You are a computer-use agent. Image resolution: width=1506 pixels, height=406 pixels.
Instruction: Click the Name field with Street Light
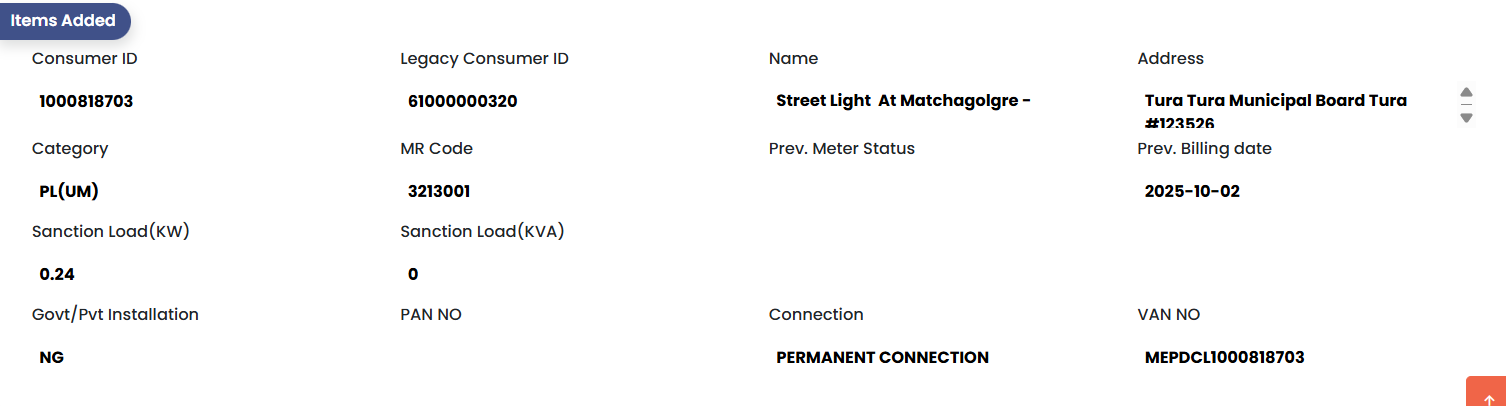point(937,101)
